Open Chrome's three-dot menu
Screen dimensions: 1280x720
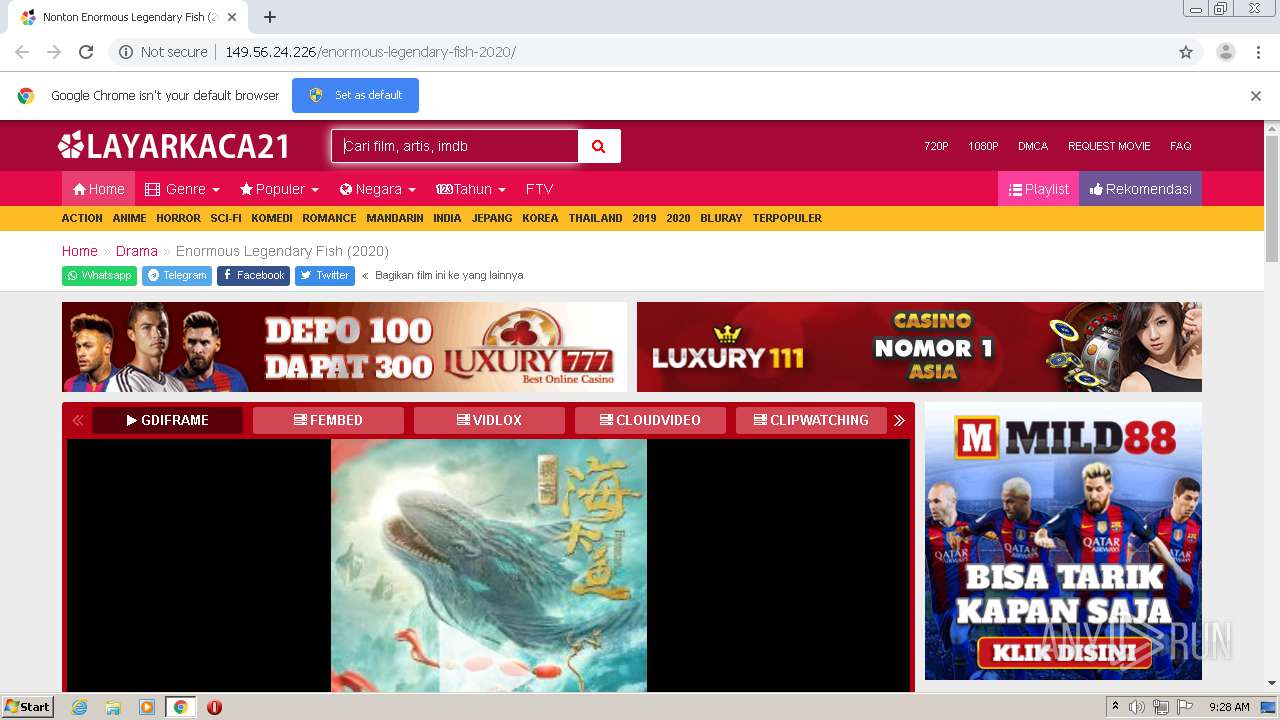[x=1258, y=52]
